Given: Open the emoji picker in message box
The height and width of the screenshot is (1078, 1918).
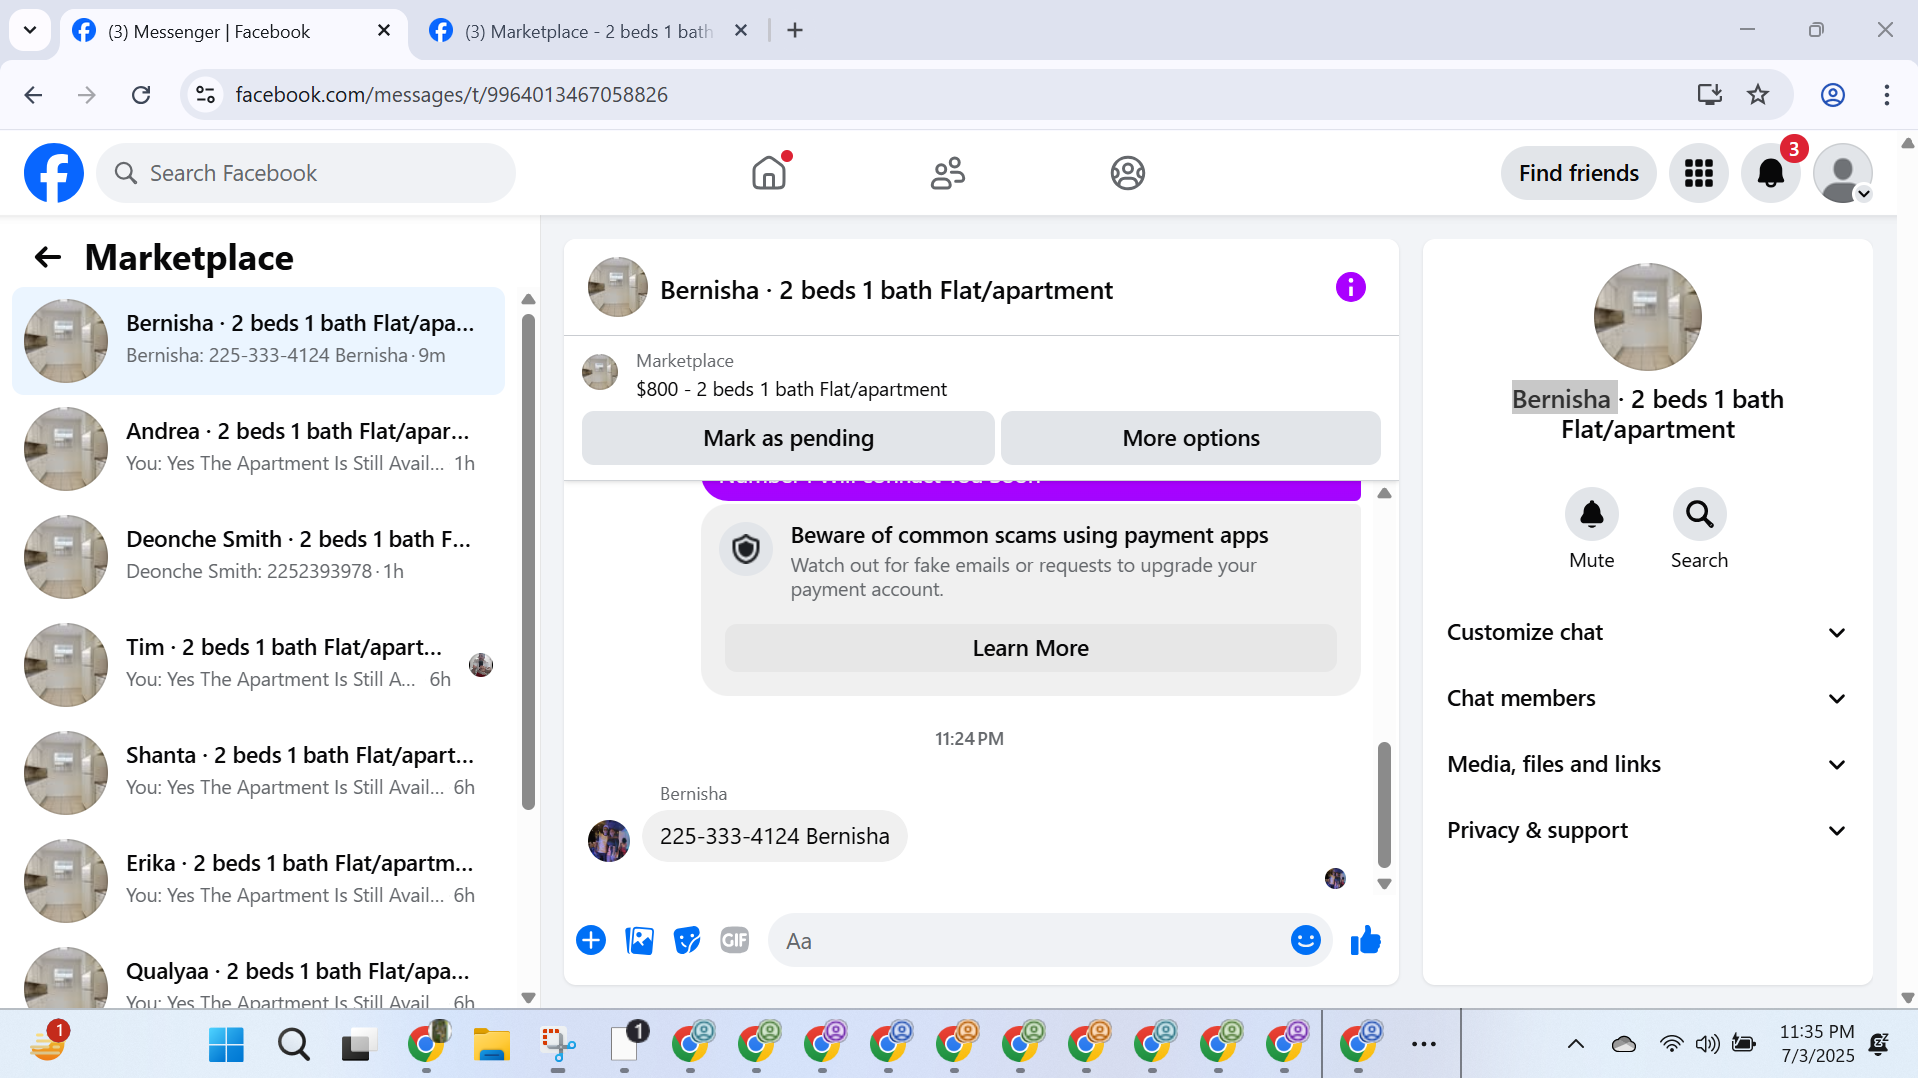Looking at the screenshot, I should 1305,940.
